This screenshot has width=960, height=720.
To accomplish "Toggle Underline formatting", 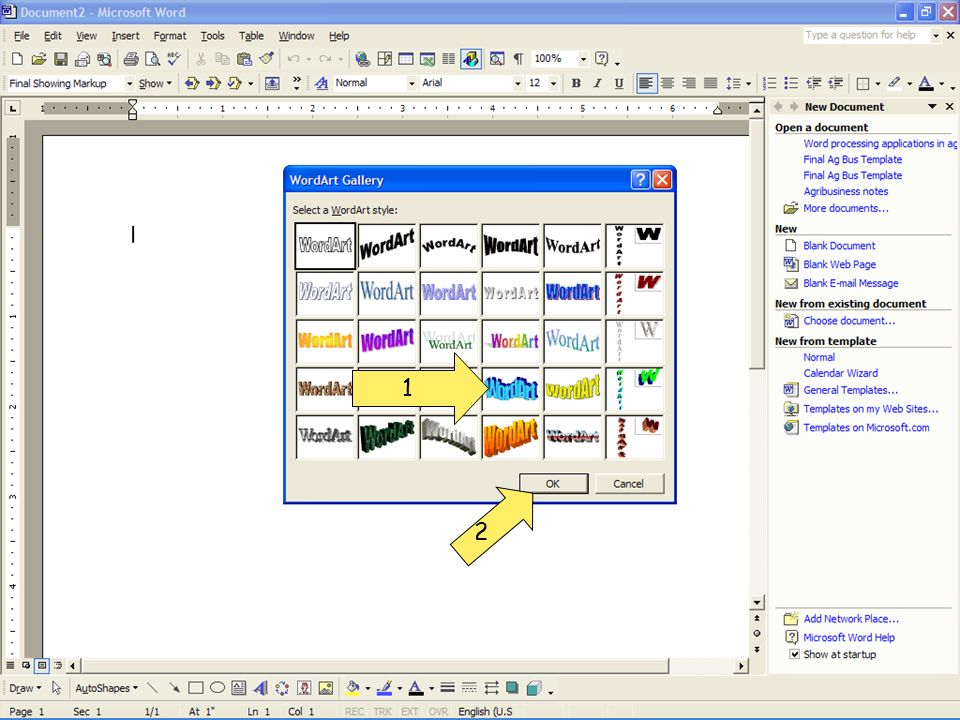I will [619, 83].
